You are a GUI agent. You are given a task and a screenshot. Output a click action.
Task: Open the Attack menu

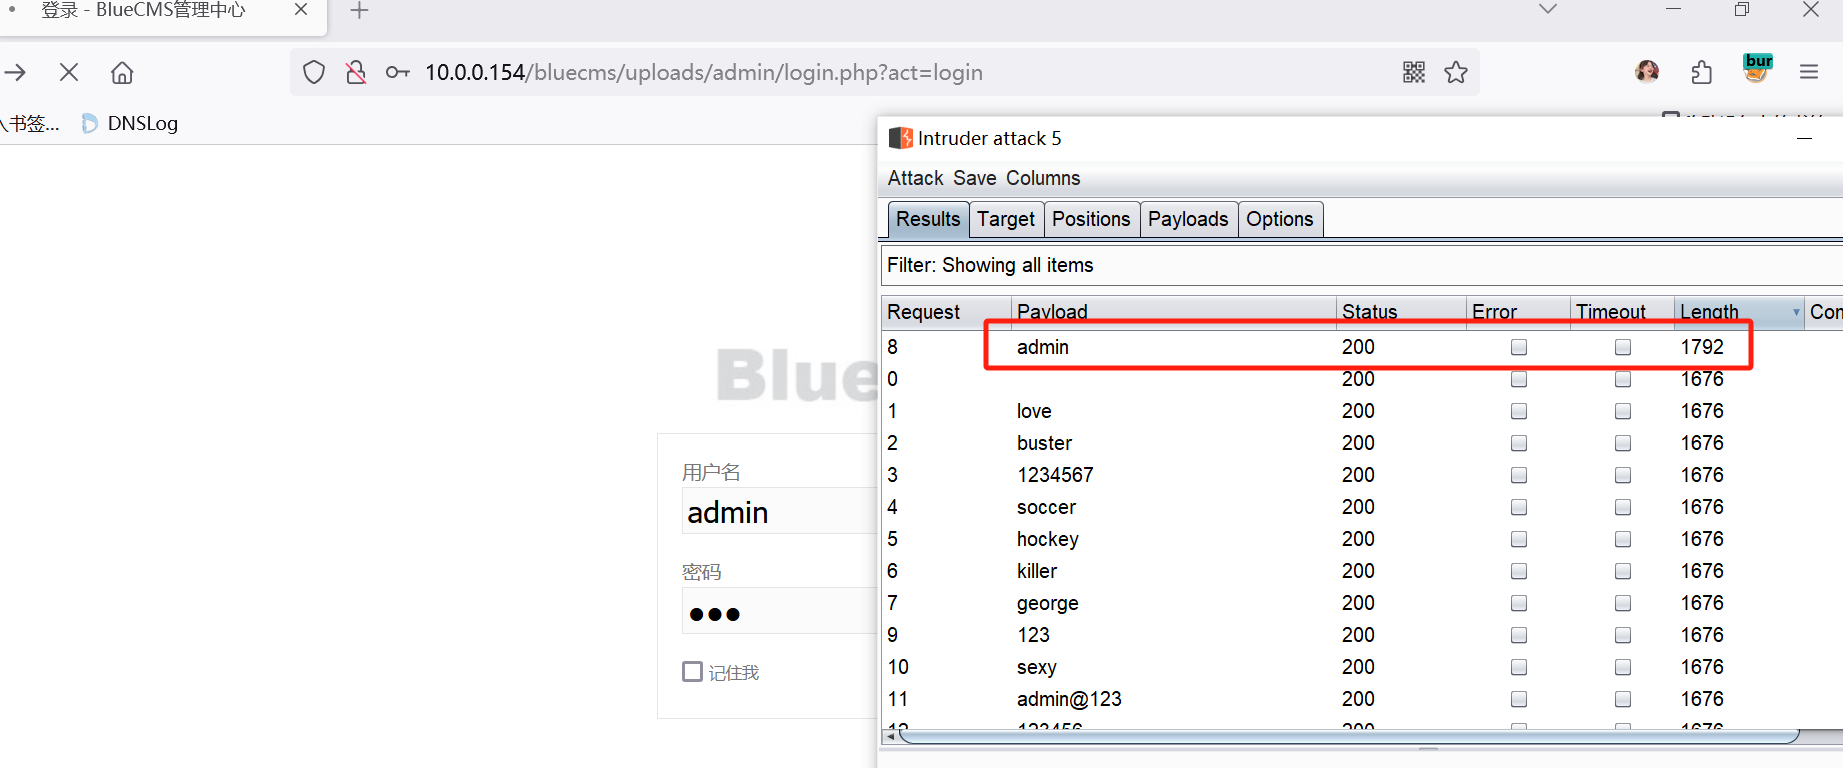tap(915, 178)
